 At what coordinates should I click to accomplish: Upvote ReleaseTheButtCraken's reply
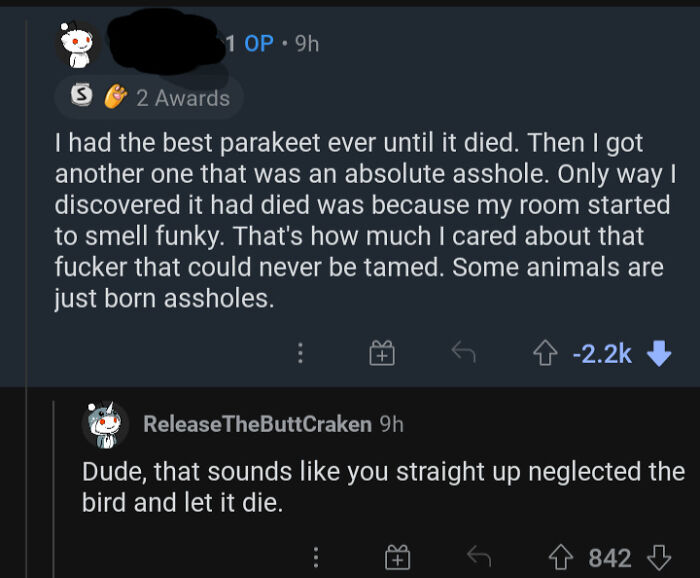tap(561, 557)
